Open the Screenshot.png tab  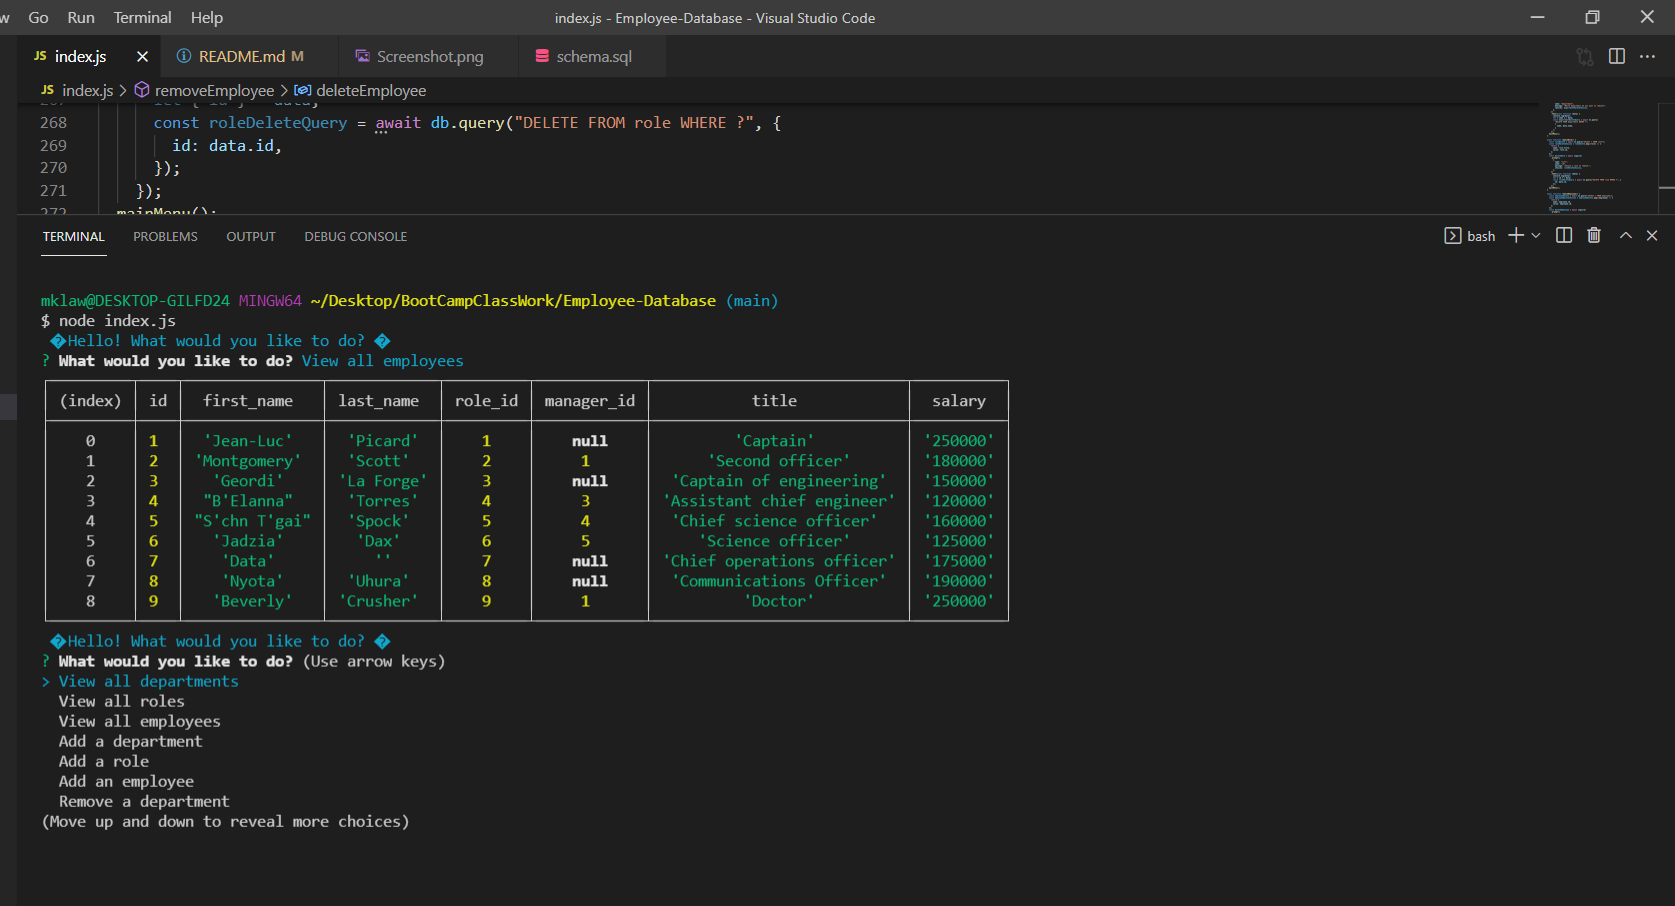(430, 56)
